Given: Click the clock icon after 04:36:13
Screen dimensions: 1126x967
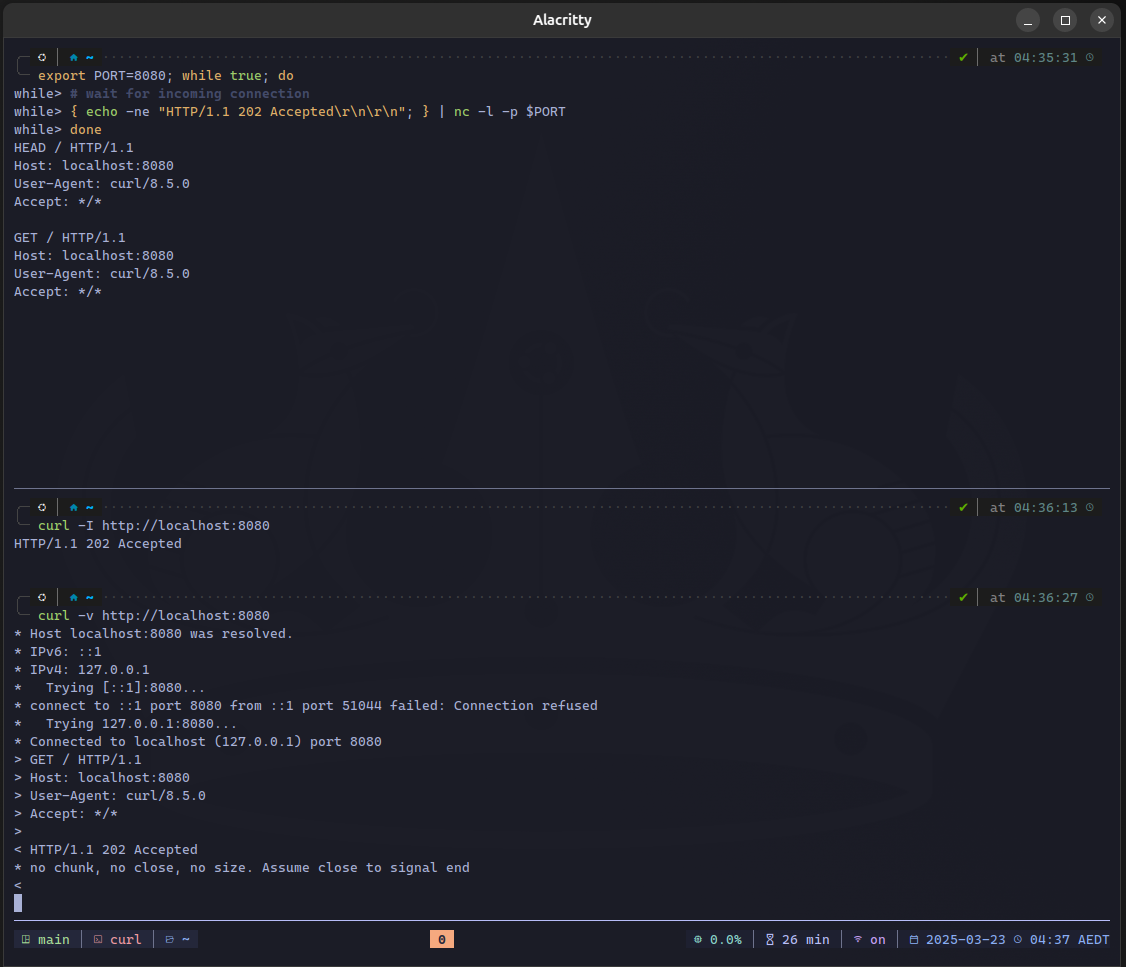Looking at the screenshot, I should [1089, 508].
